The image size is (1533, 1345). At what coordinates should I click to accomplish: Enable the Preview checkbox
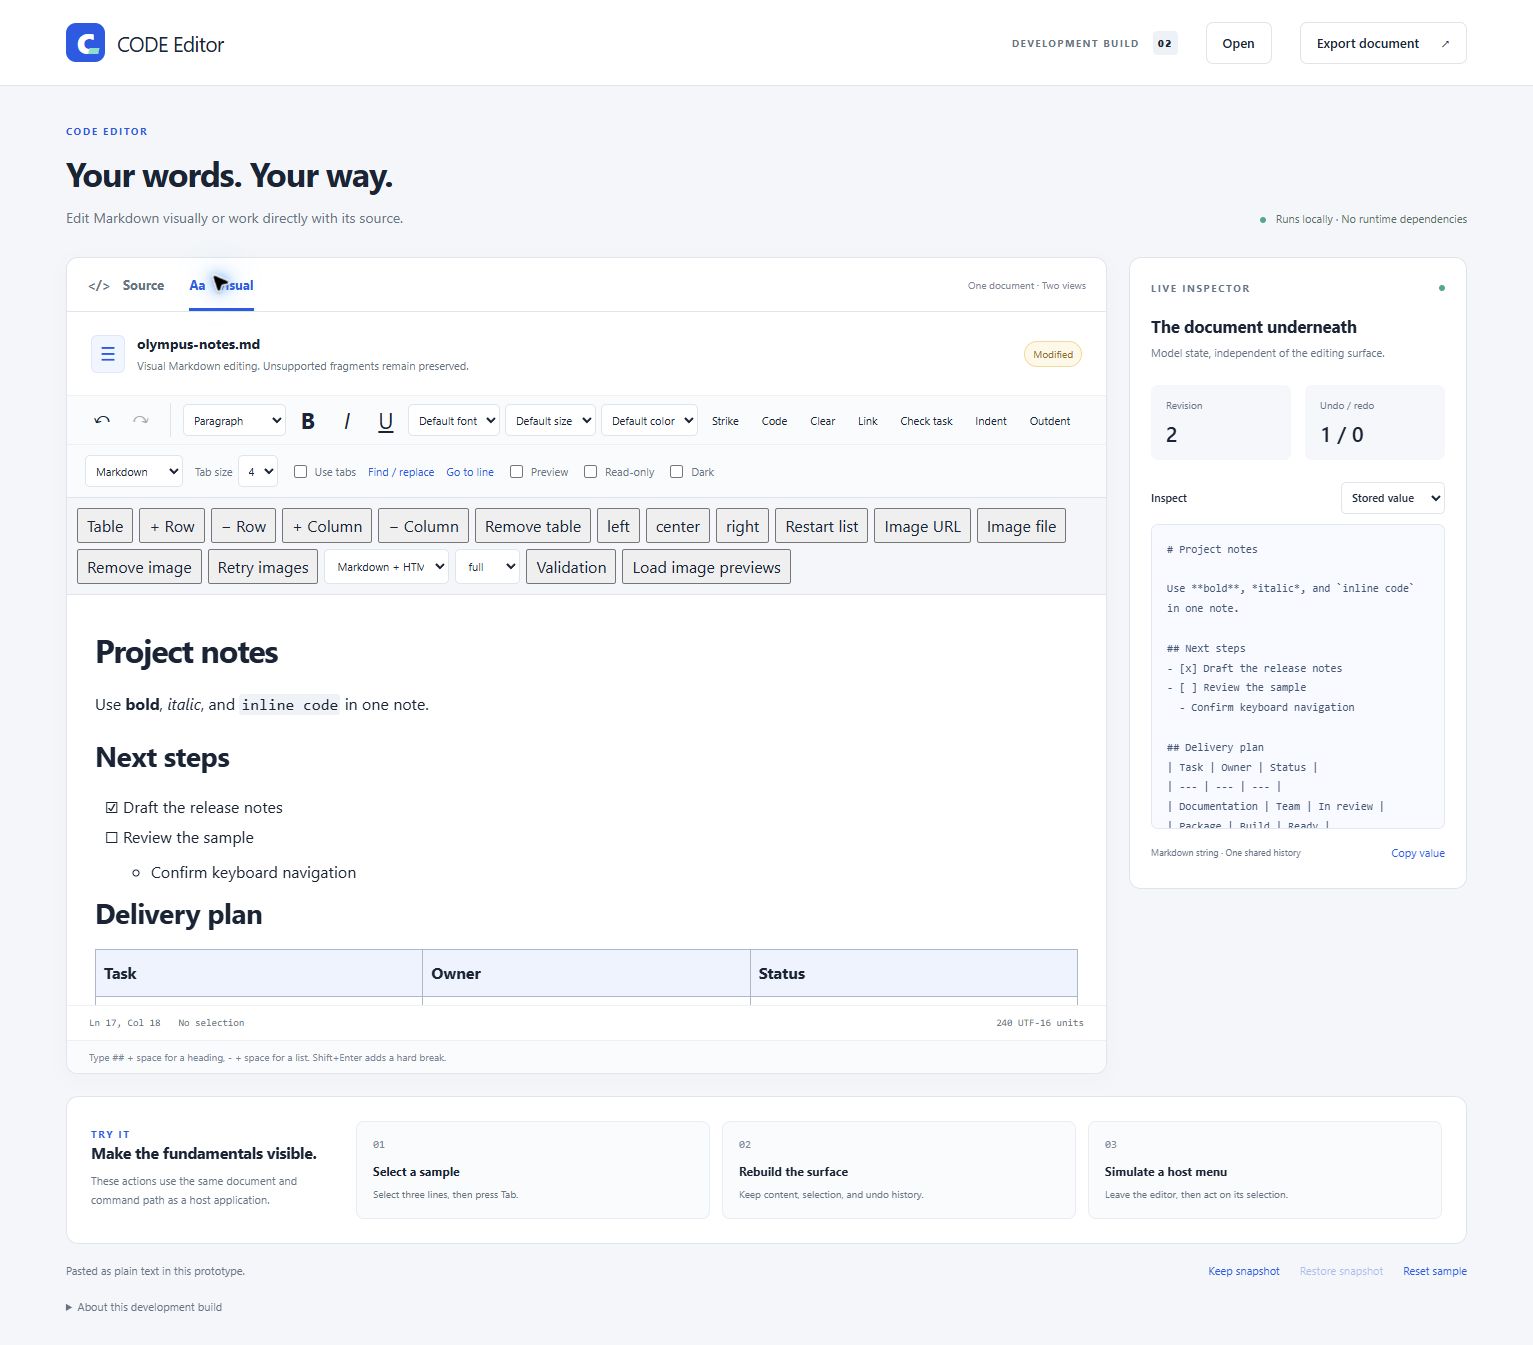pyautogui.click(x=516, y=472)
